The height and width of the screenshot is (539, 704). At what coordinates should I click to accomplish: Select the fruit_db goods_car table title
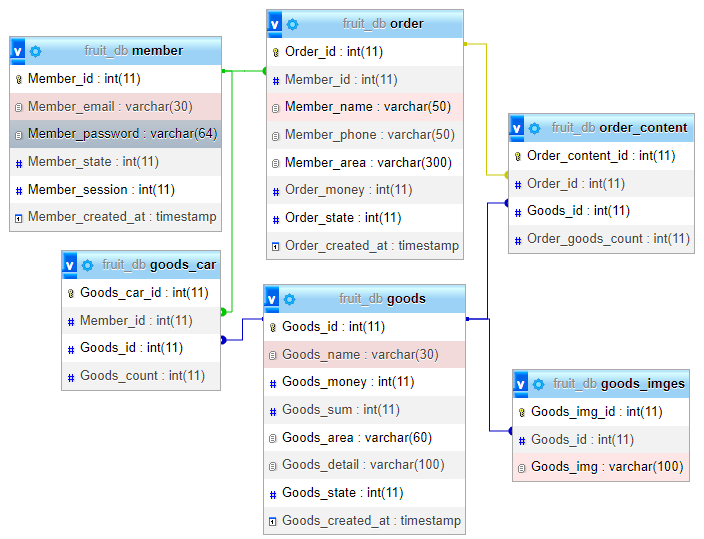159,265
